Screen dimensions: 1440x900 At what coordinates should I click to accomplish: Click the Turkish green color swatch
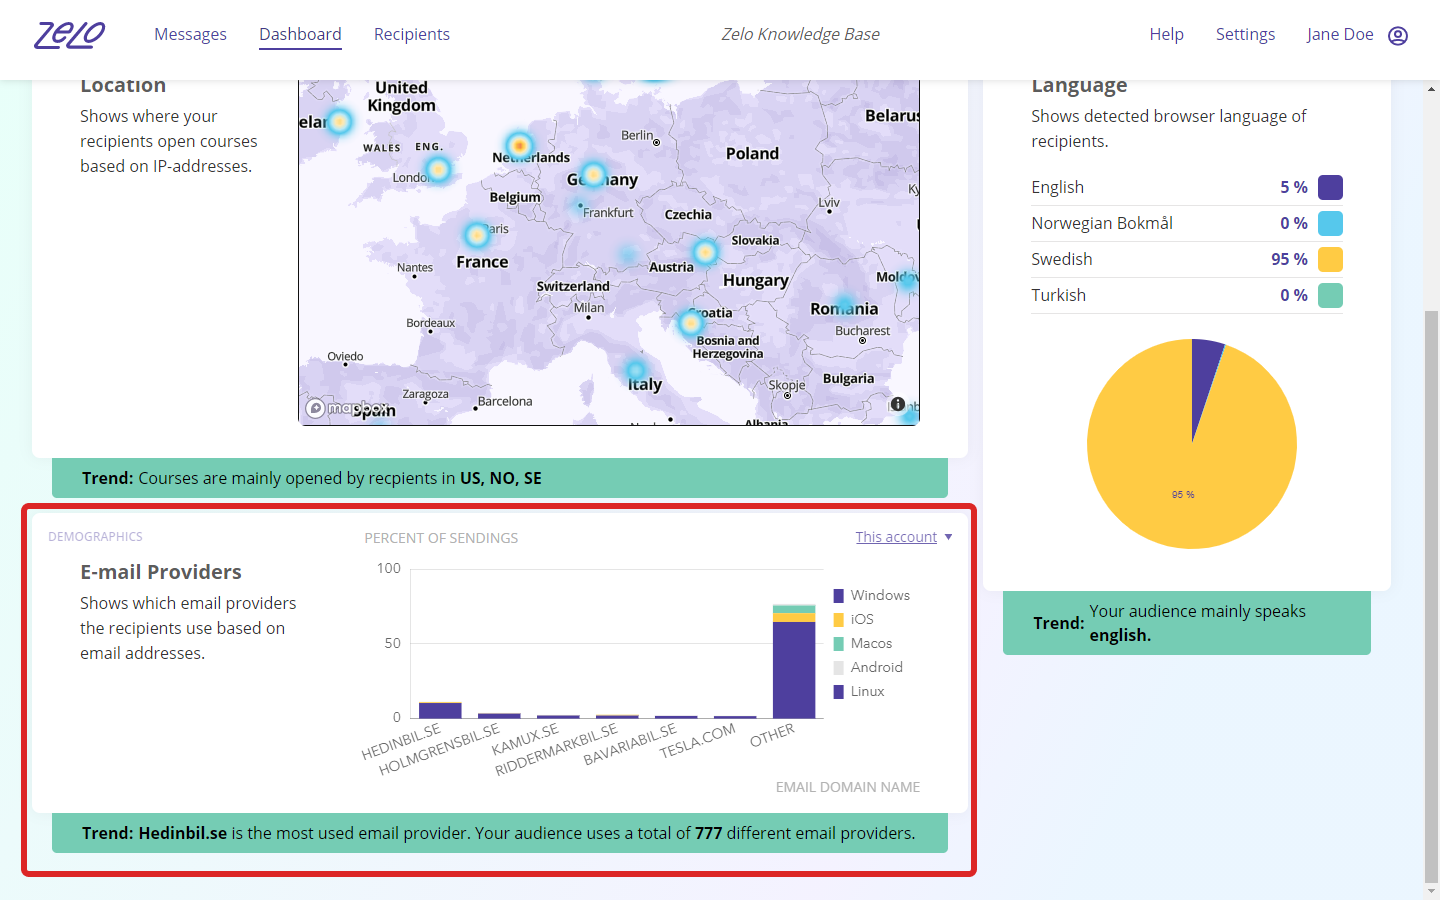coord(1330,295)
